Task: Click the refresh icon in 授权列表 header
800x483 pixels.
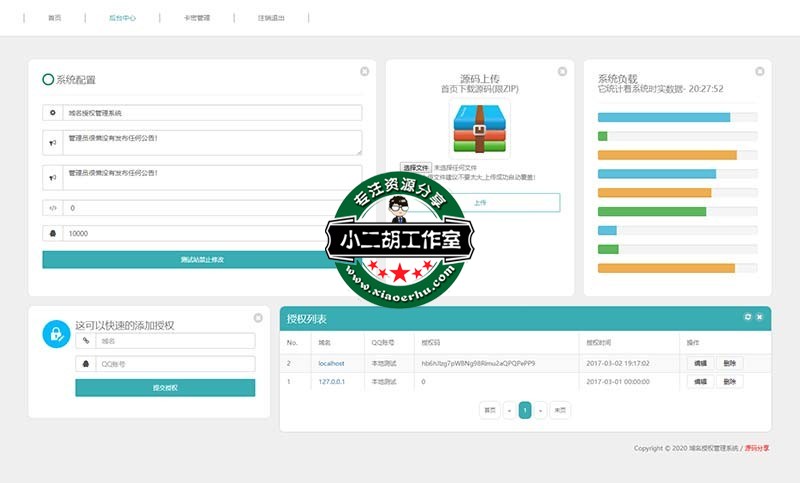Action: pos(747,317)
